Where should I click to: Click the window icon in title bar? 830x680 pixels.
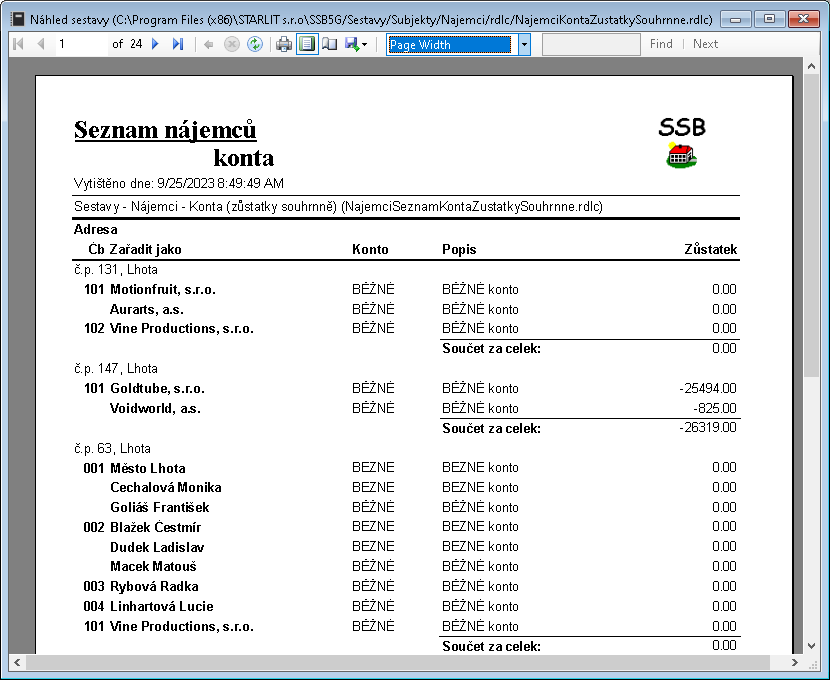pyautogui.click(x=16, y=18)
